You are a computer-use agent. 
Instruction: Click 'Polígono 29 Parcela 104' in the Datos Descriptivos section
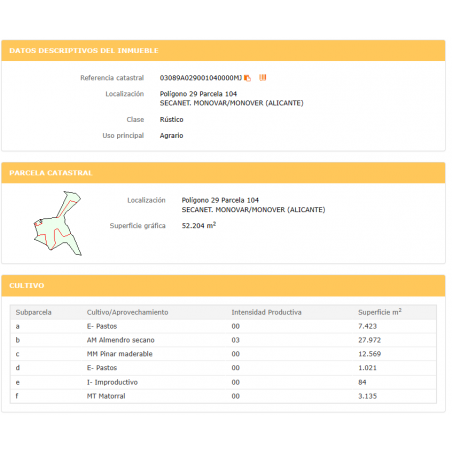(x=198, y=94)
